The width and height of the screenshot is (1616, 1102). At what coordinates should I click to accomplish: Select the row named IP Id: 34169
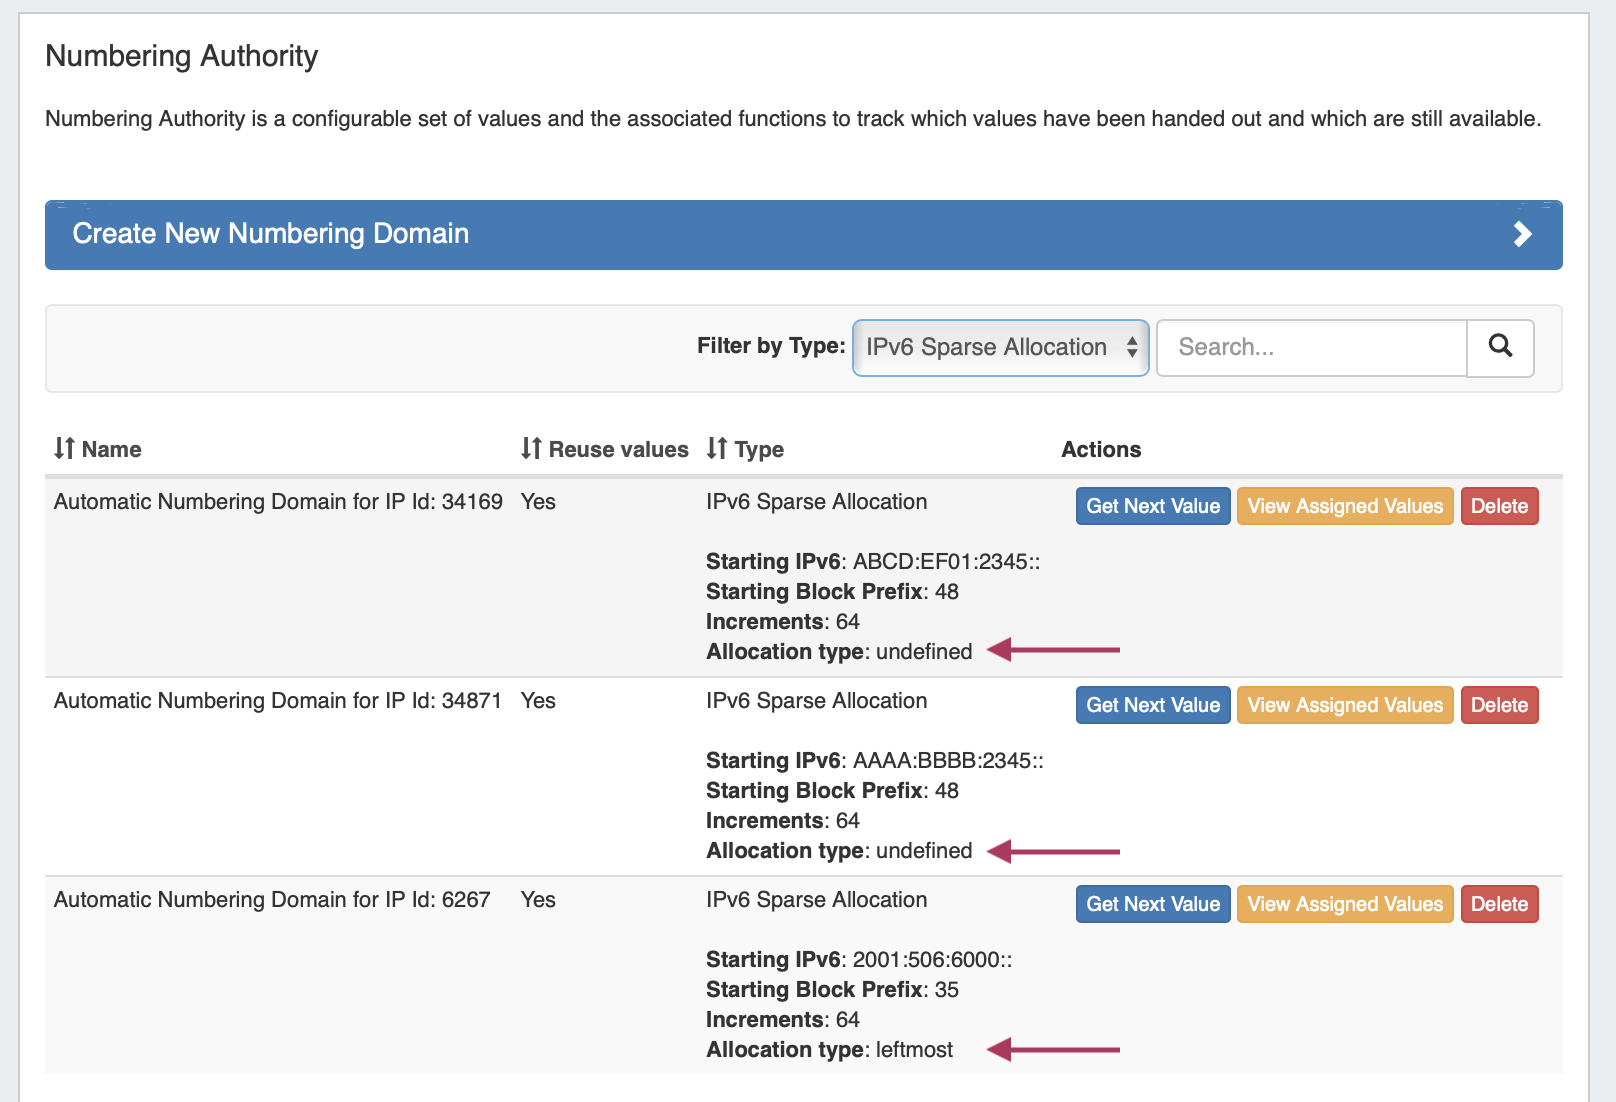(x=278, y=502)
